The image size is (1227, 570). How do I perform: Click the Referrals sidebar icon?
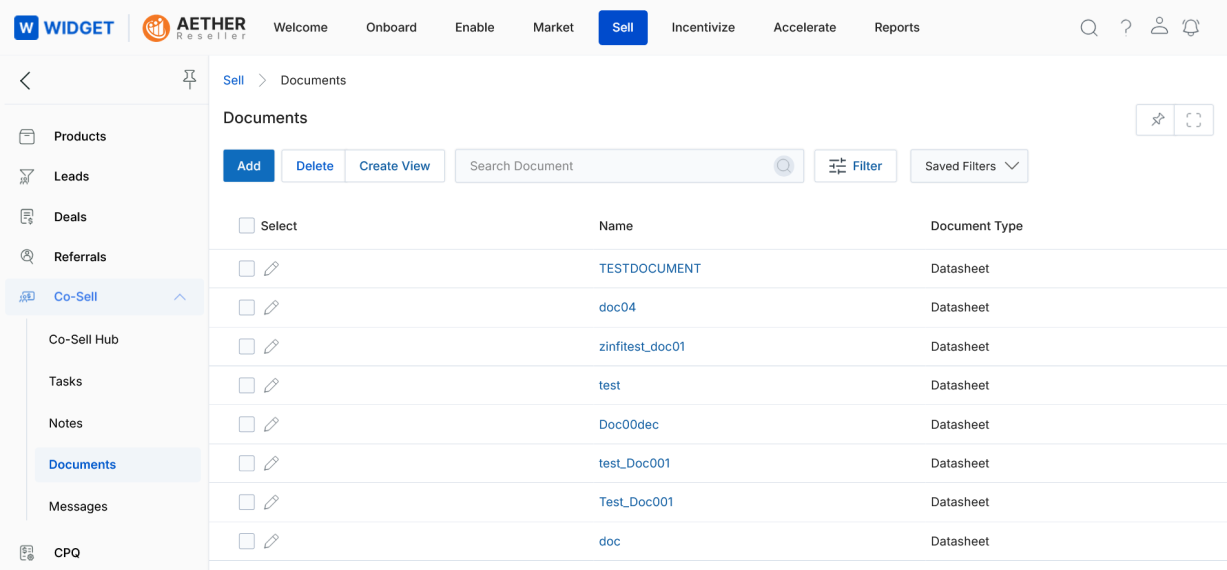point(27,256)
